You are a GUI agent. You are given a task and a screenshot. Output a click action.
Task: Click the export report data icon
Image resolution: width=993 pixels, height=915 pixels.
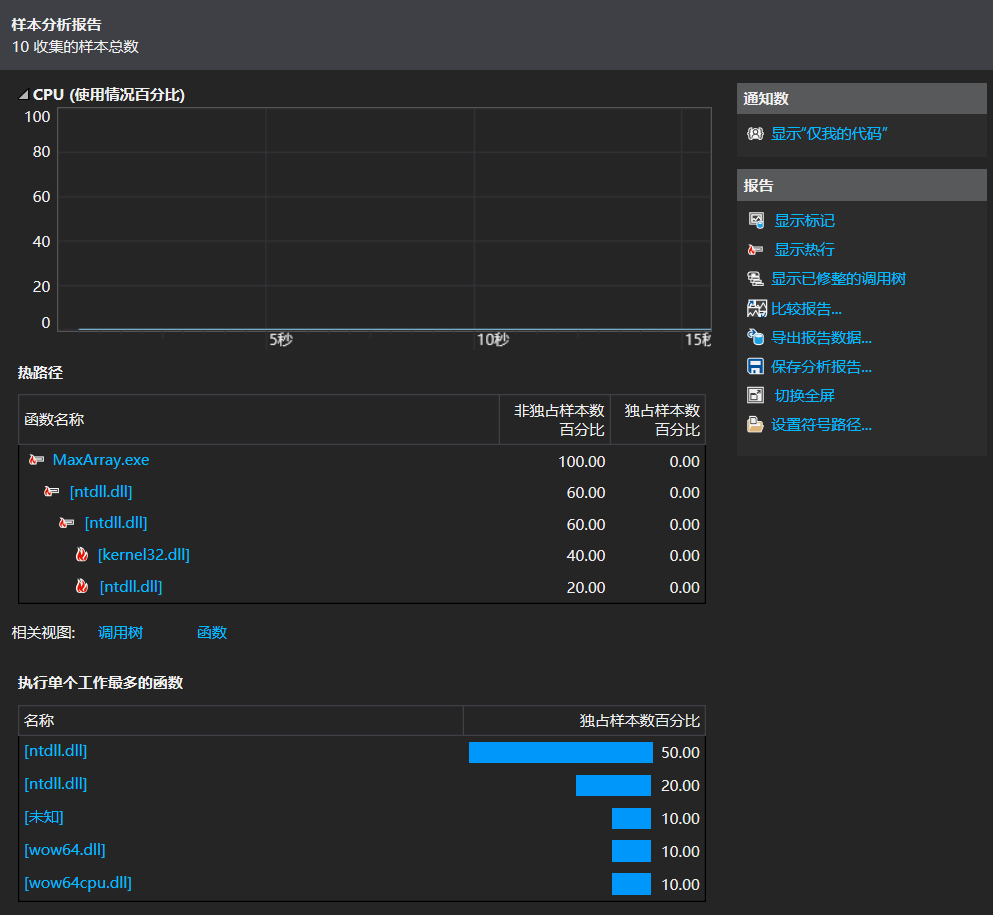tap(755, 337)
